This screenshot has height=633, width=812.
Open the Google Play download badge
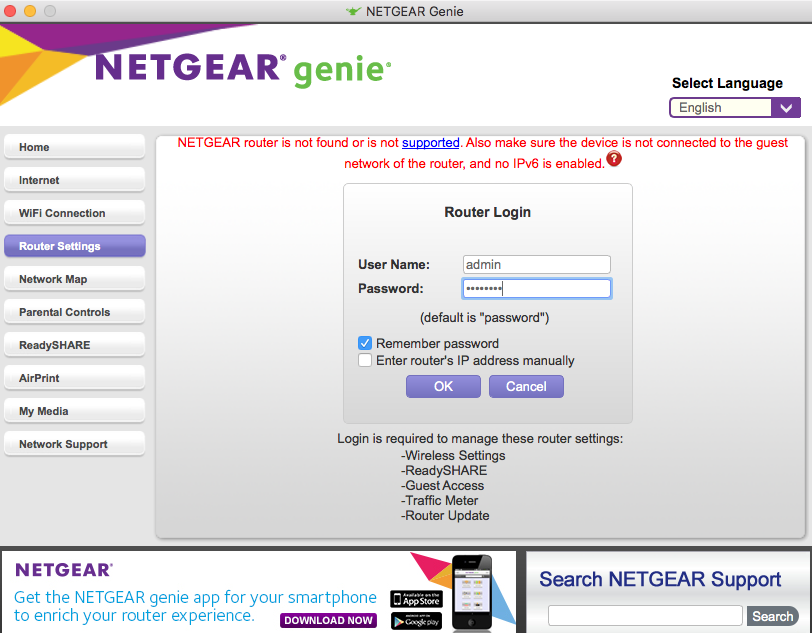click(416, 621)
